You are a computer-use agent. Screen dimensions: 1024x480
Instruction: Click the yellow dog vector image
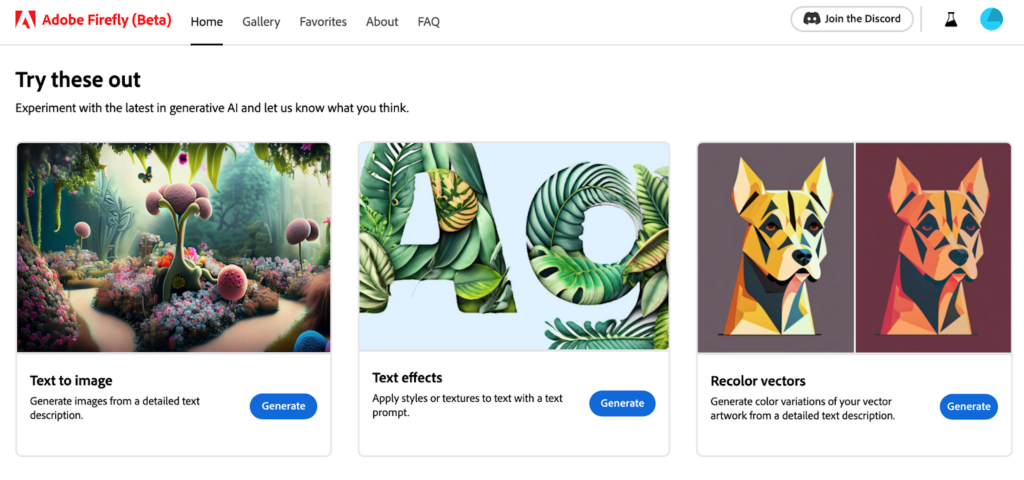pyautogui.click(x=775, y=247)
